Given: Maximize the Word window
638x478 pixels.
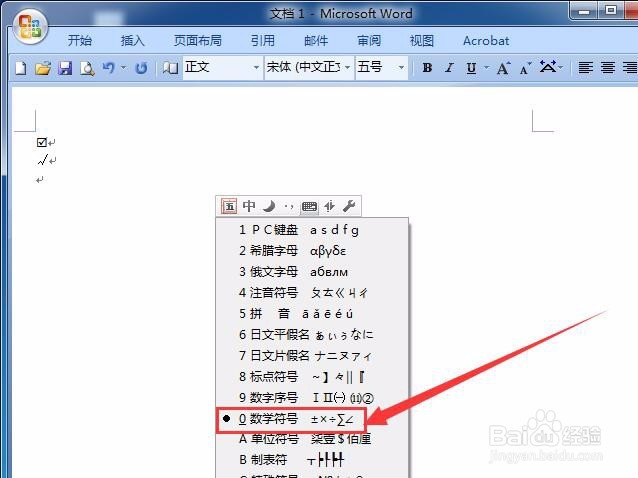Looking at the screenshot, I should coord(610,10).
